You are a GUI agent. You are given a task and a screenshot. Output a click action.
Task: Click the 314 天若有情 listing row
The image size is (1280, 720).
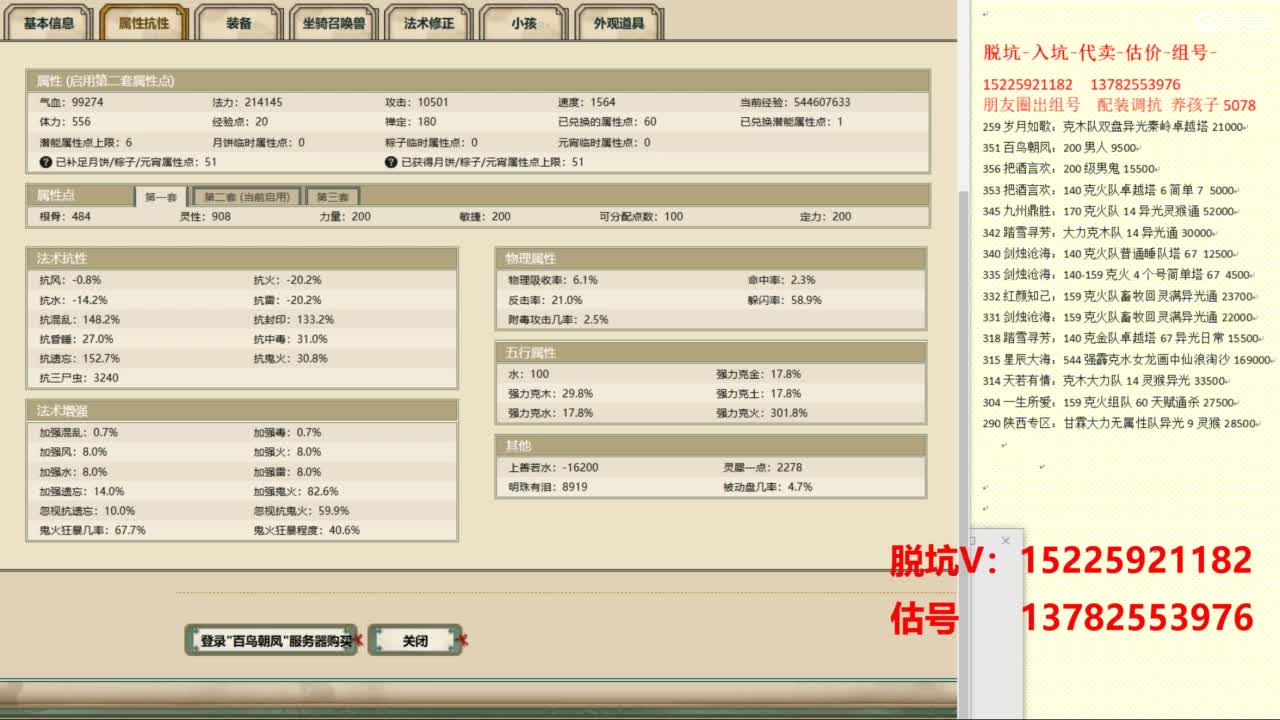pos(1105,381)
